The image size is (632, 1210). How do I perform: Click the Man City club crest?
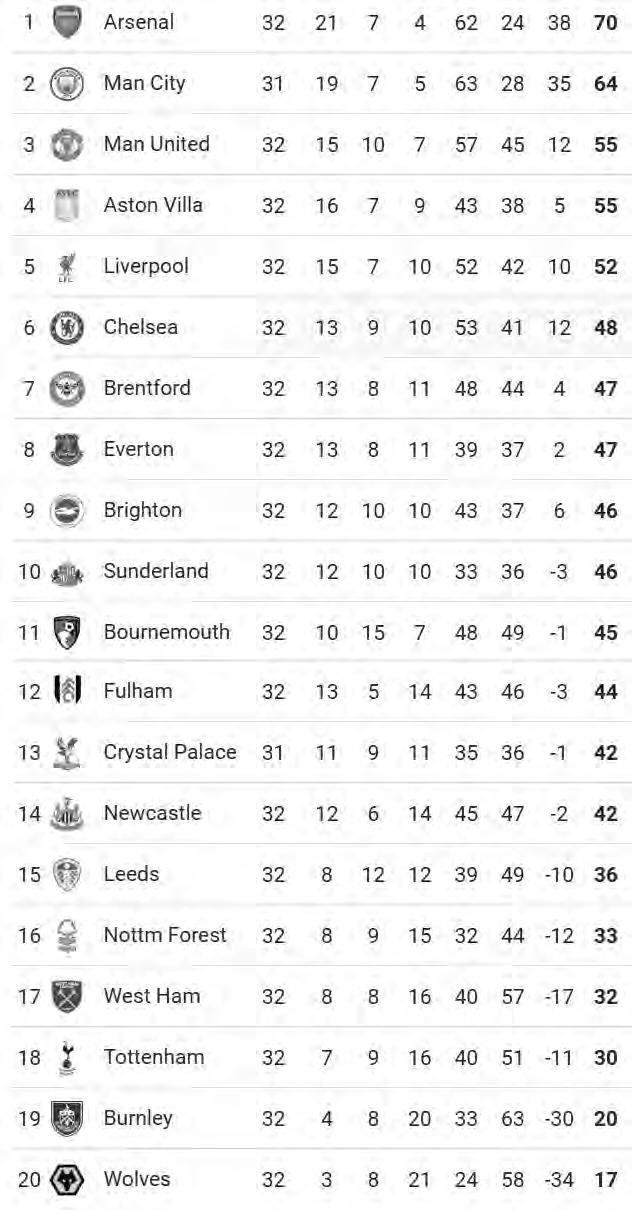coord(67,83)
